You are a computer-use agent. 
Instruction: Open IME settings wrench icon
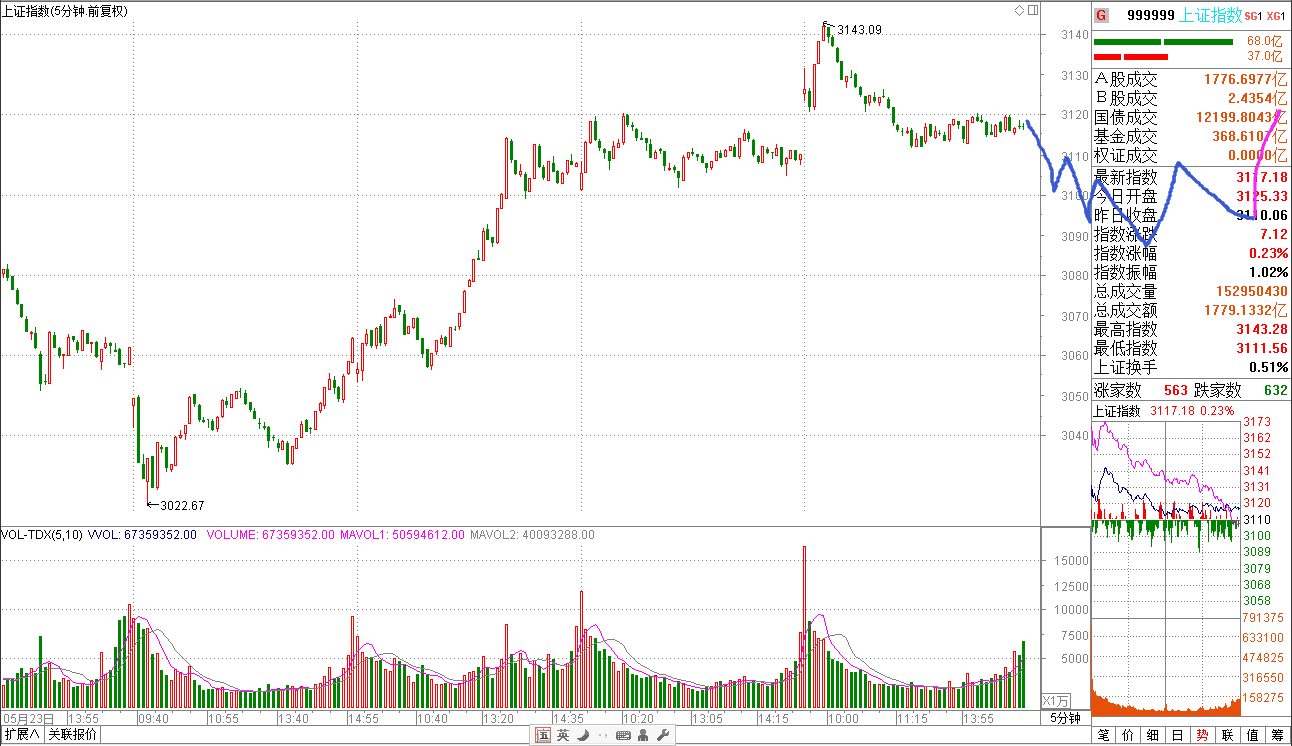pyautogui.click(x=661, y=736)
